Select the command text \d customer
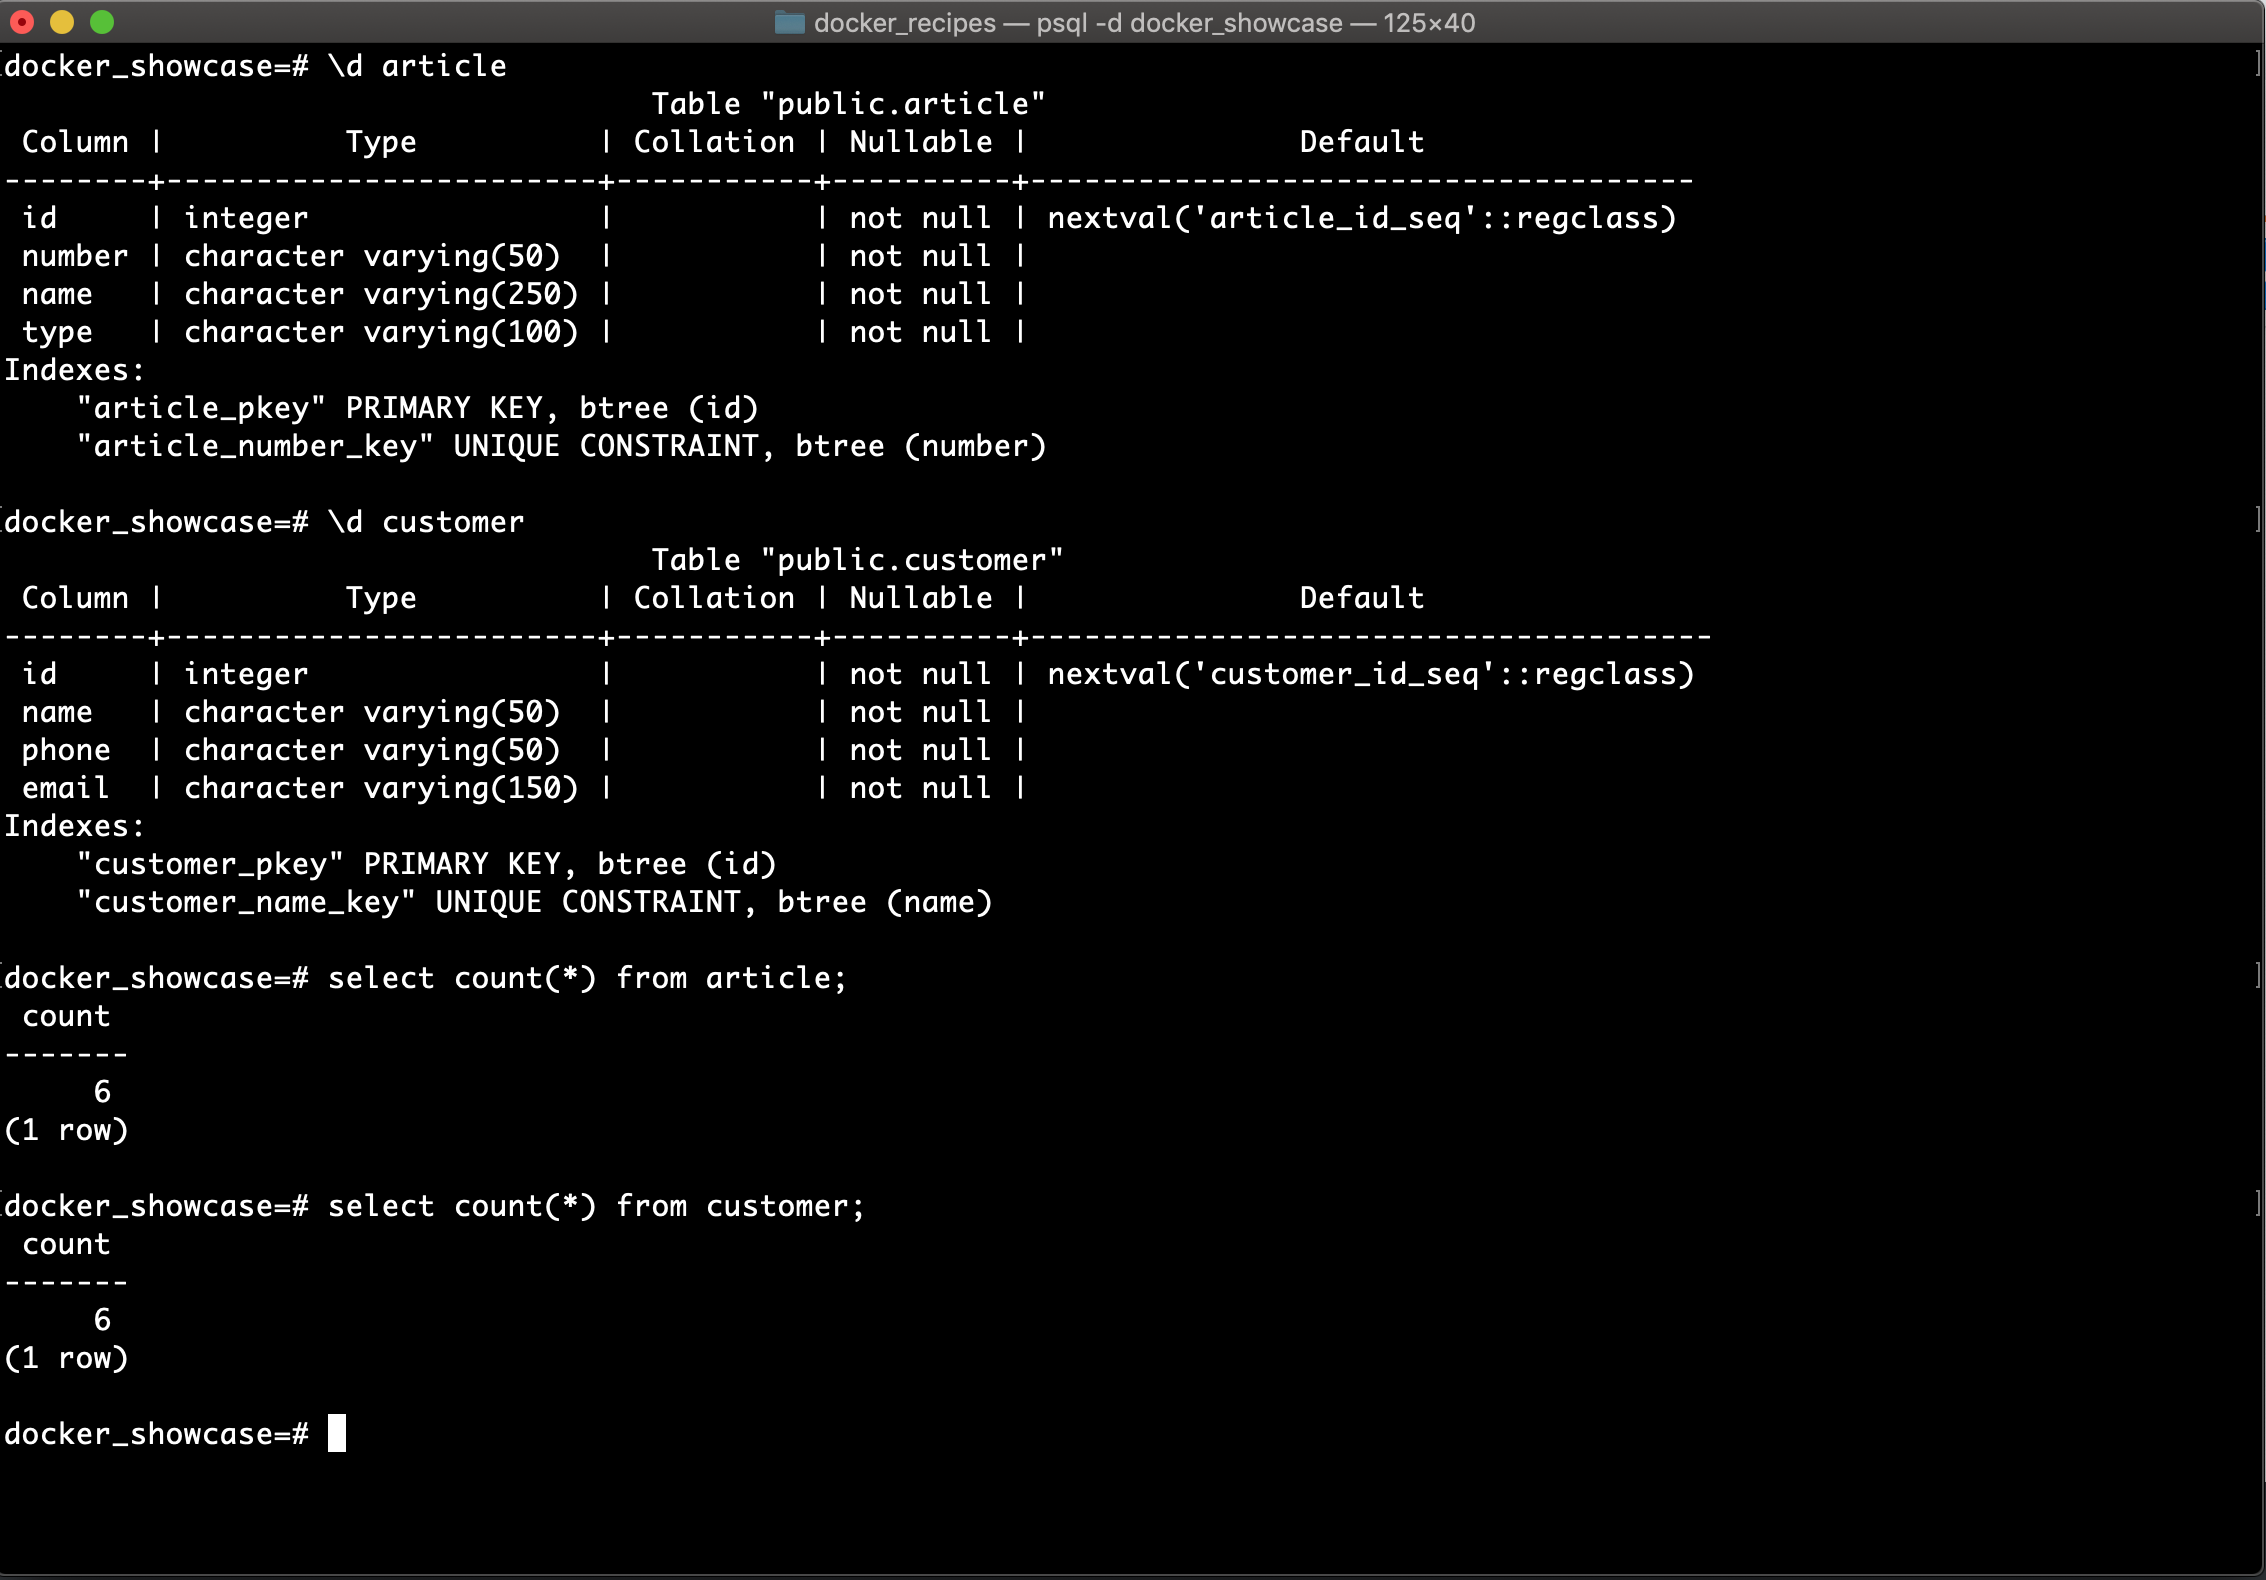The width and height of the screenshot is (2266, 1580). [428, 521]
